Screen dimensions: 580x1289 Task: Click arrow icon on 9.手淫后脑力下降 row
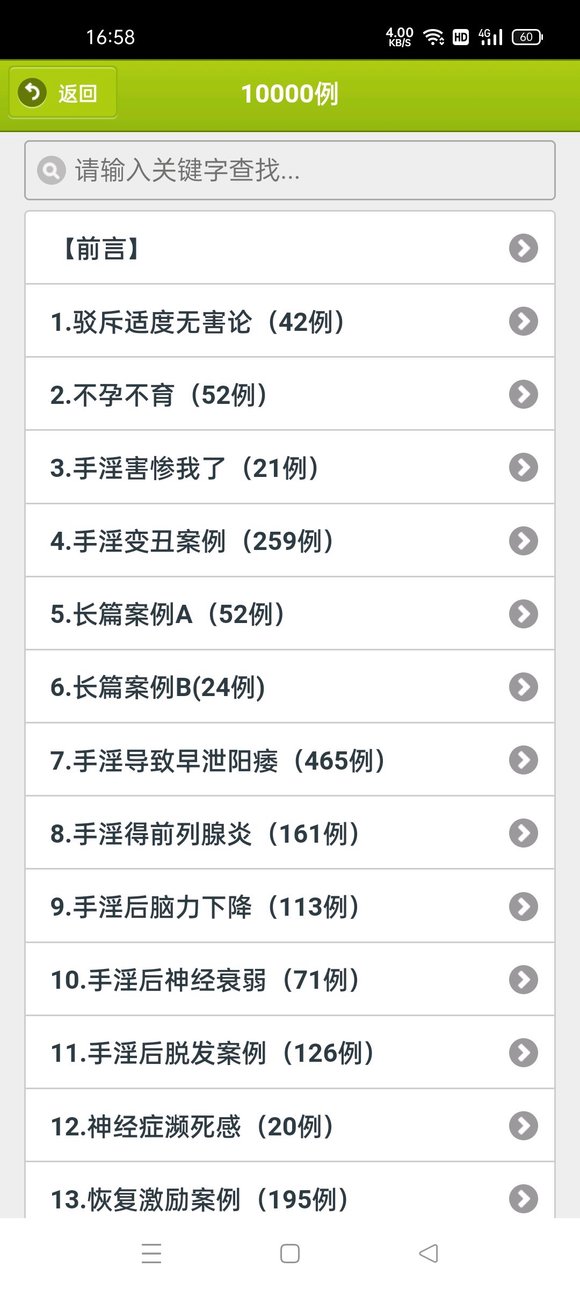[523, 906]
